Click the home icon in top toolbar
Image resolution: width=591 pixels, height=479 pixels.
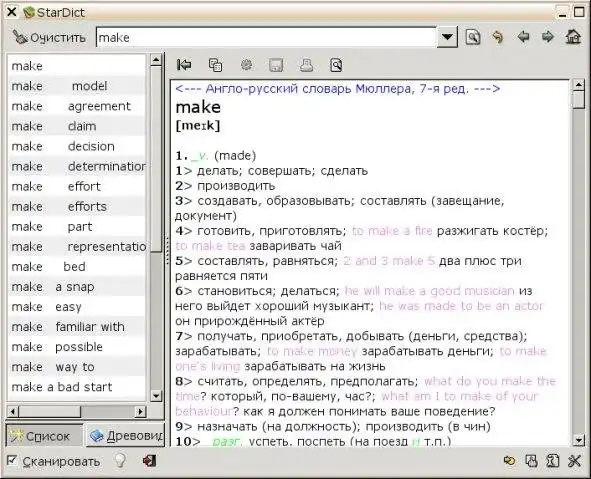[573, 37]
